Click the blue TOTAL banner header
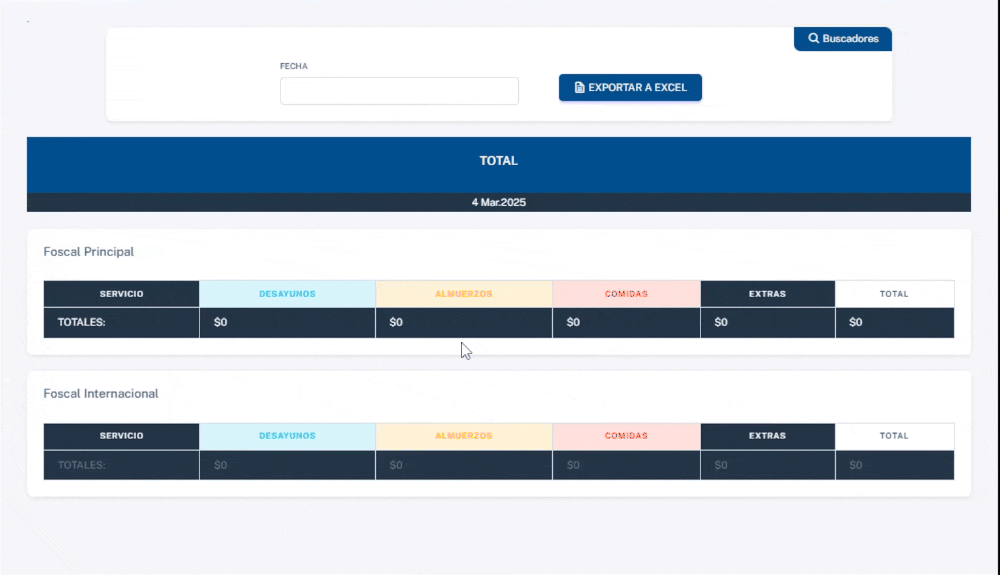The image size is (1000, 575). coord(498,161)
